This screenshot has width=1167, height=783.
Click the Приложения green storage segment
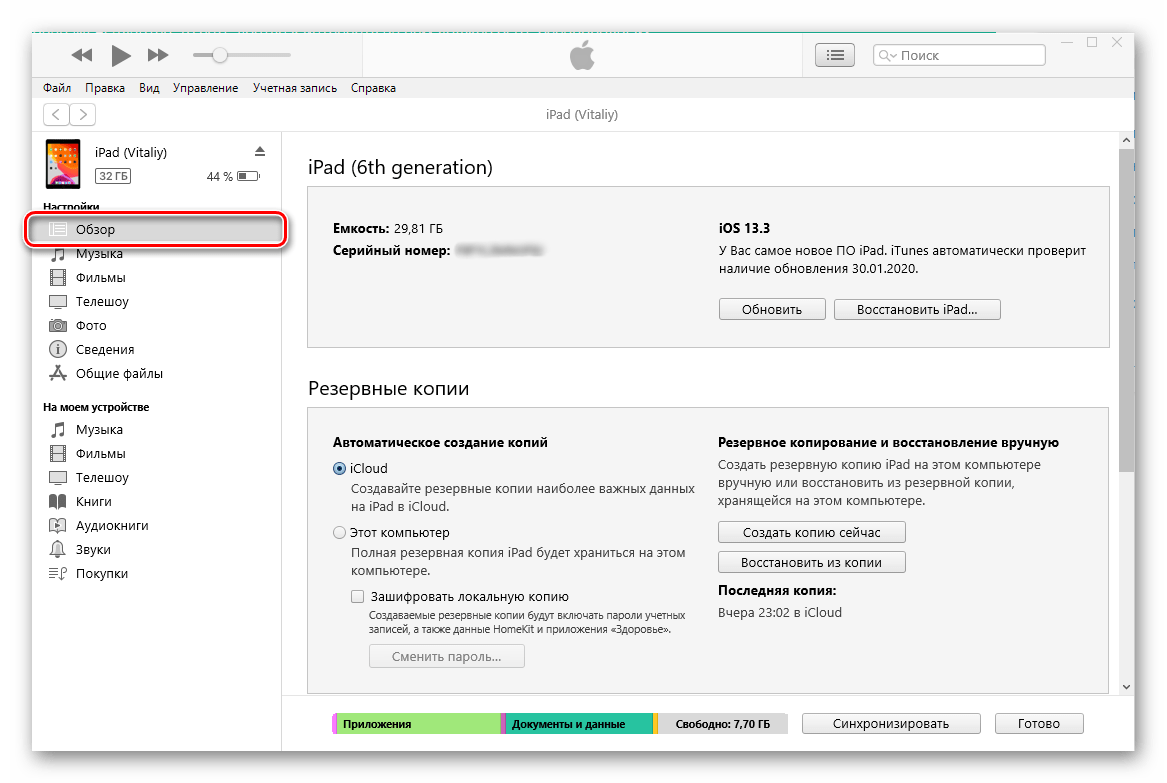point(417,723)
